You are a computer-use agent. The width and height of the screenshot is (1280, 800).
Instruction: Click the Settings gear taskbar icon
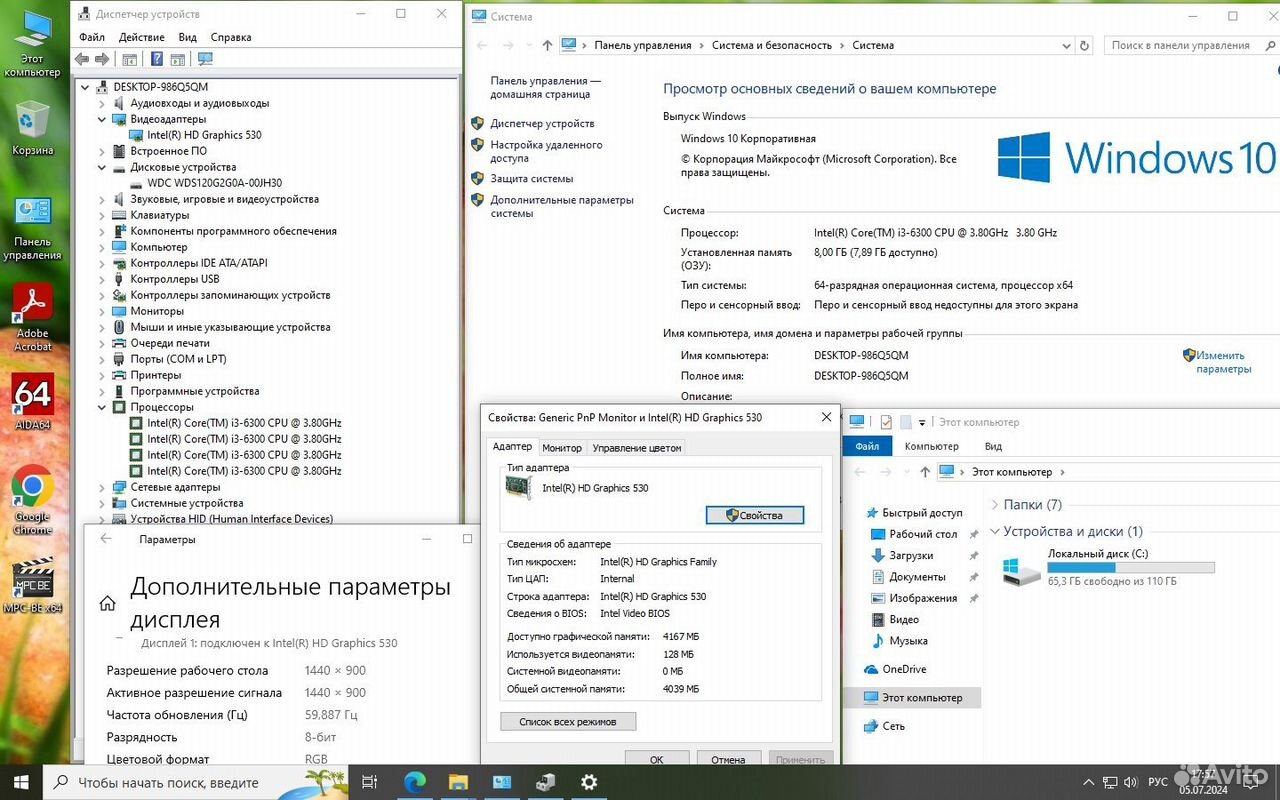coord(589,782)
